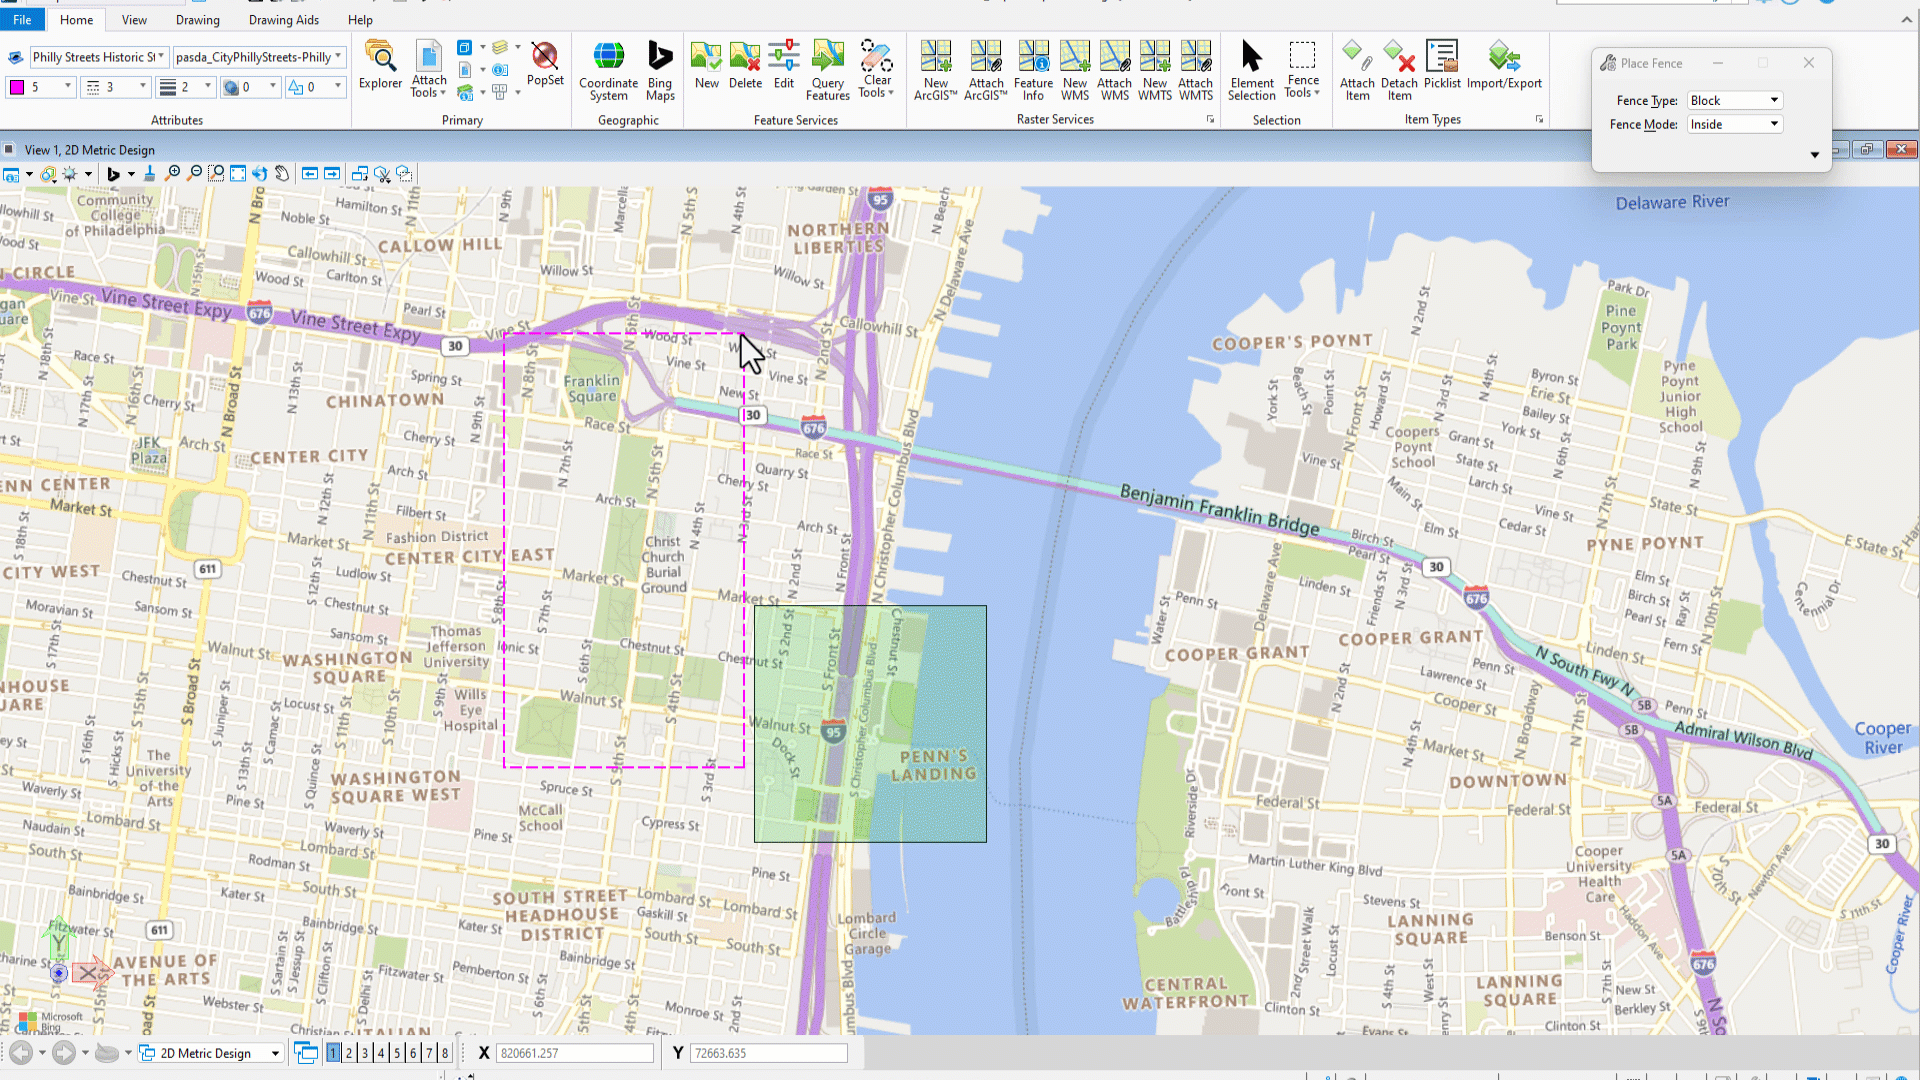Click Zoom Out view tool
Image resolution: width=1920 pixels, height=1080 pixels.
(195, 174)
